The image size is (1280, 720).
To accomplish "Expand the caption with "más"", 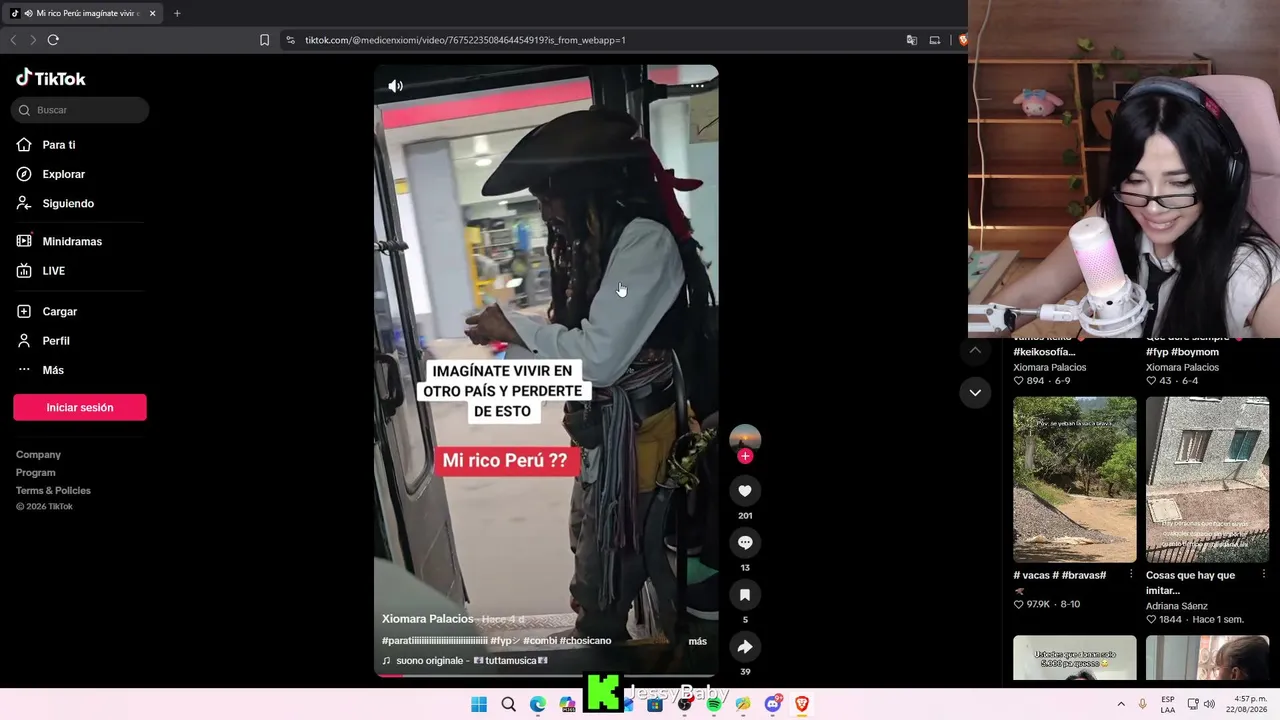I will [x=698, y=641].
